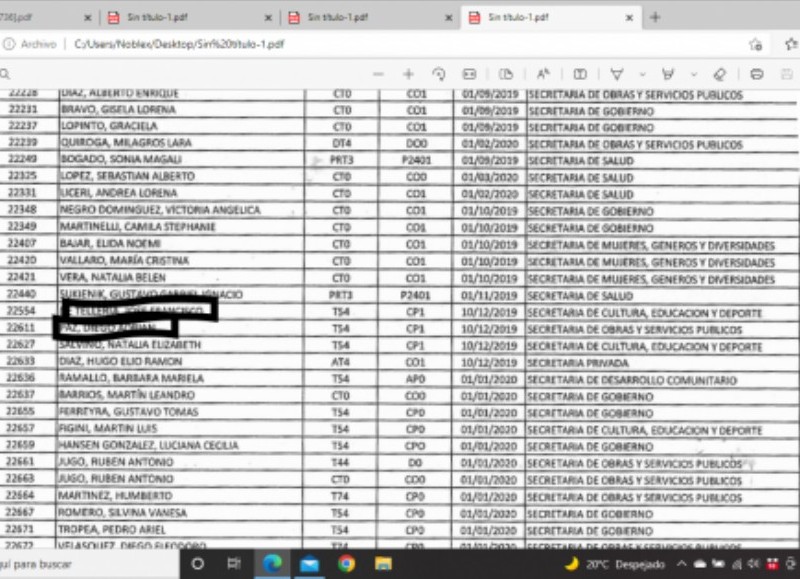Switch to the tab ending in 736].pdf

click(30, 17)
